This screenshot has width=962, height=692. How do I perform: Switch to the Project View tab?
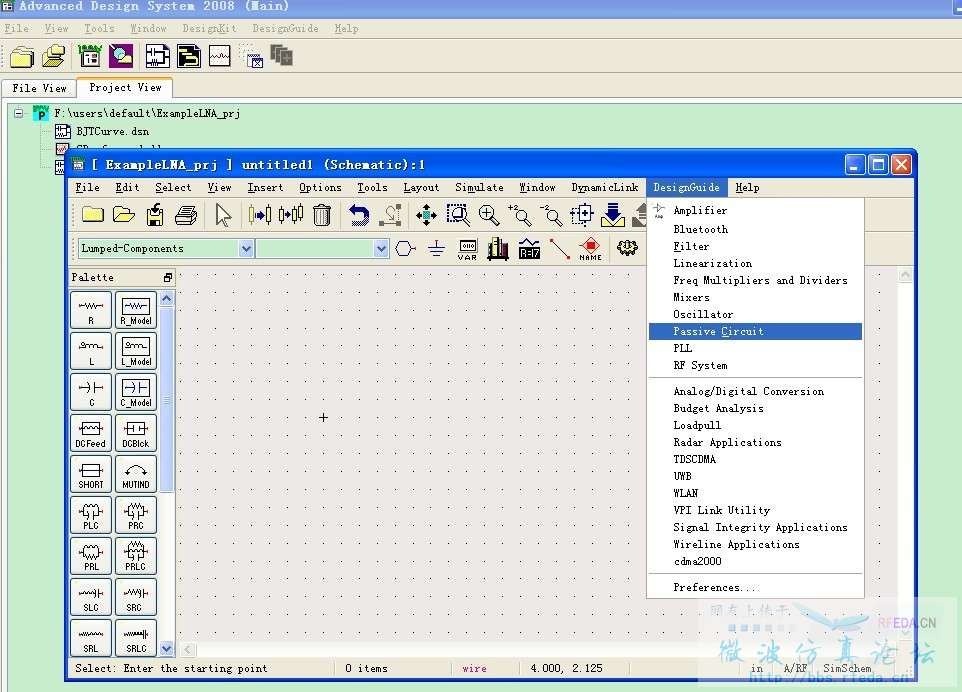click(125, 88)
